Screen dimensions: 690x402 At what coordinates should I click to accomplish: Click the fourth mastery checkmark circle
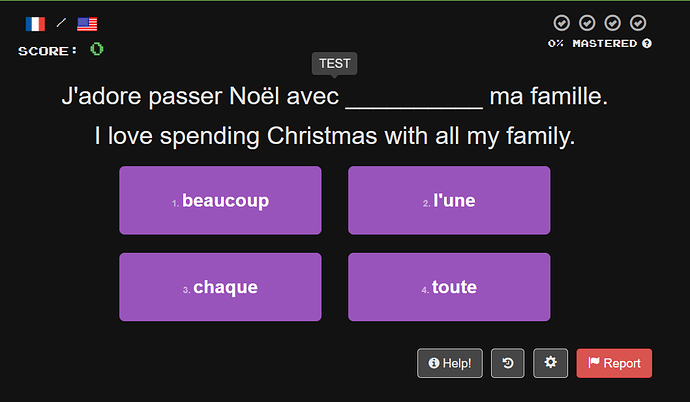638,23
